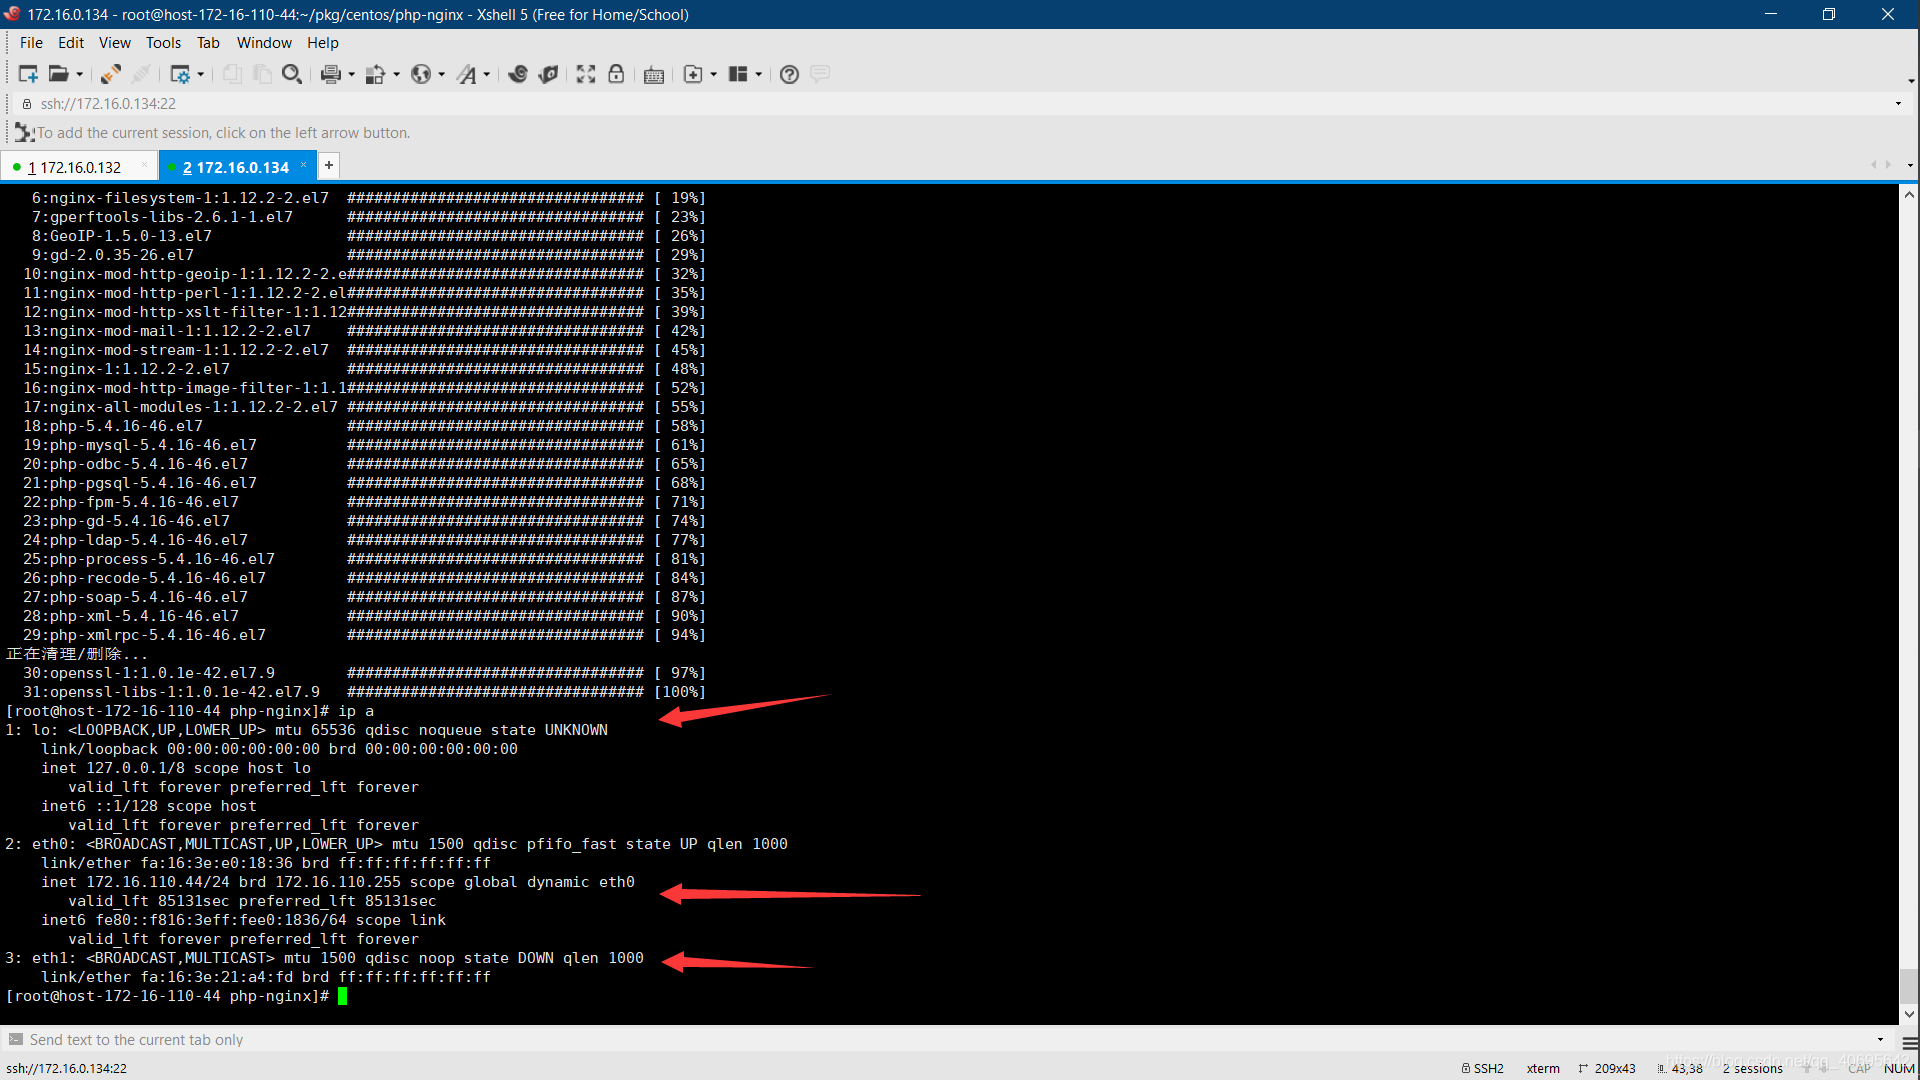The height and width of the screenshot is (1080, 1920).
Task: Click the File transfer icon
Action: click(x=376, y=74)
